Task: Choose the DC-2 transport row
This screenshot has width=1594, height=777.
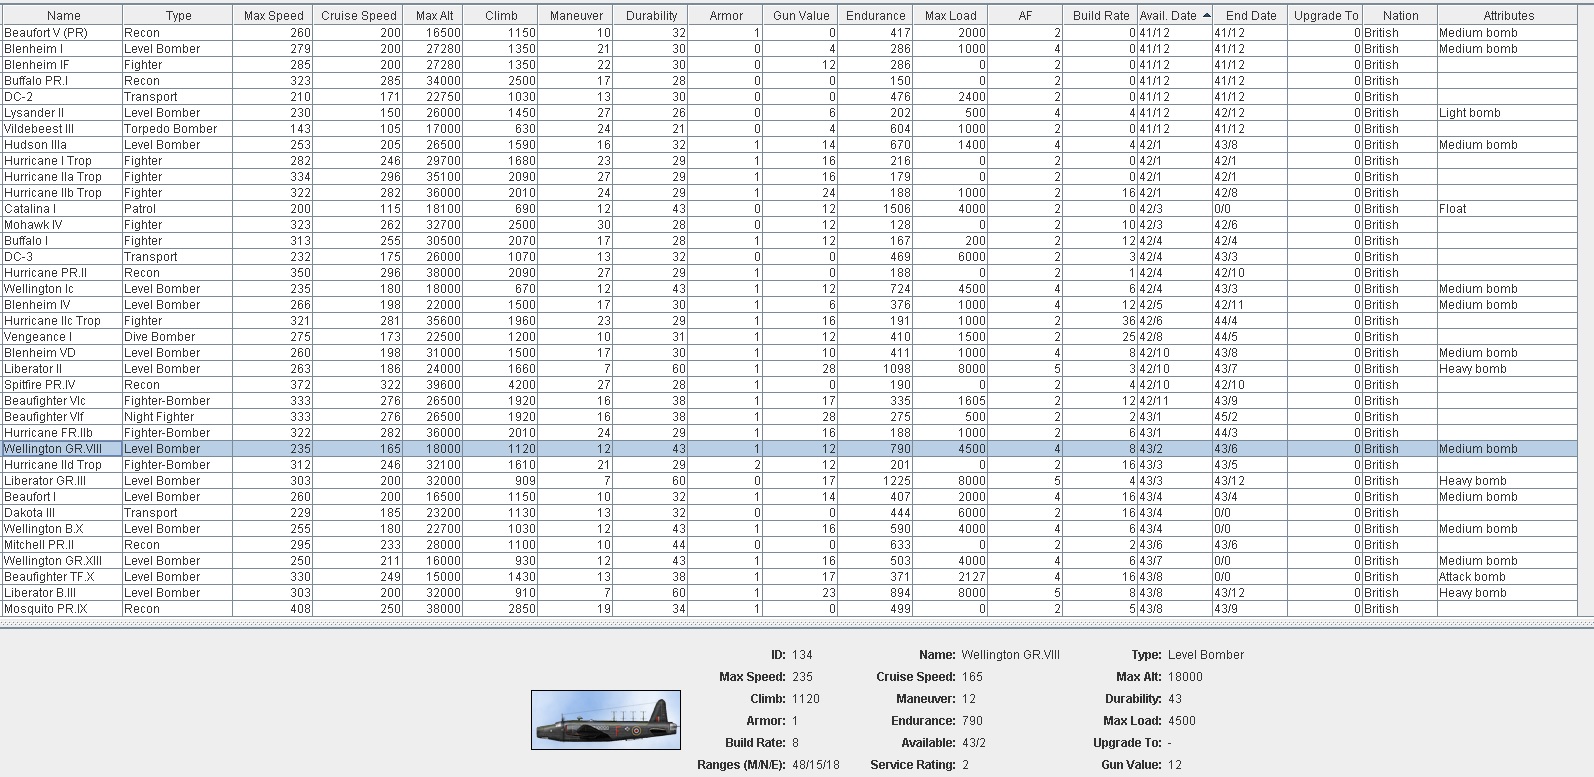Action: (790, 97)
